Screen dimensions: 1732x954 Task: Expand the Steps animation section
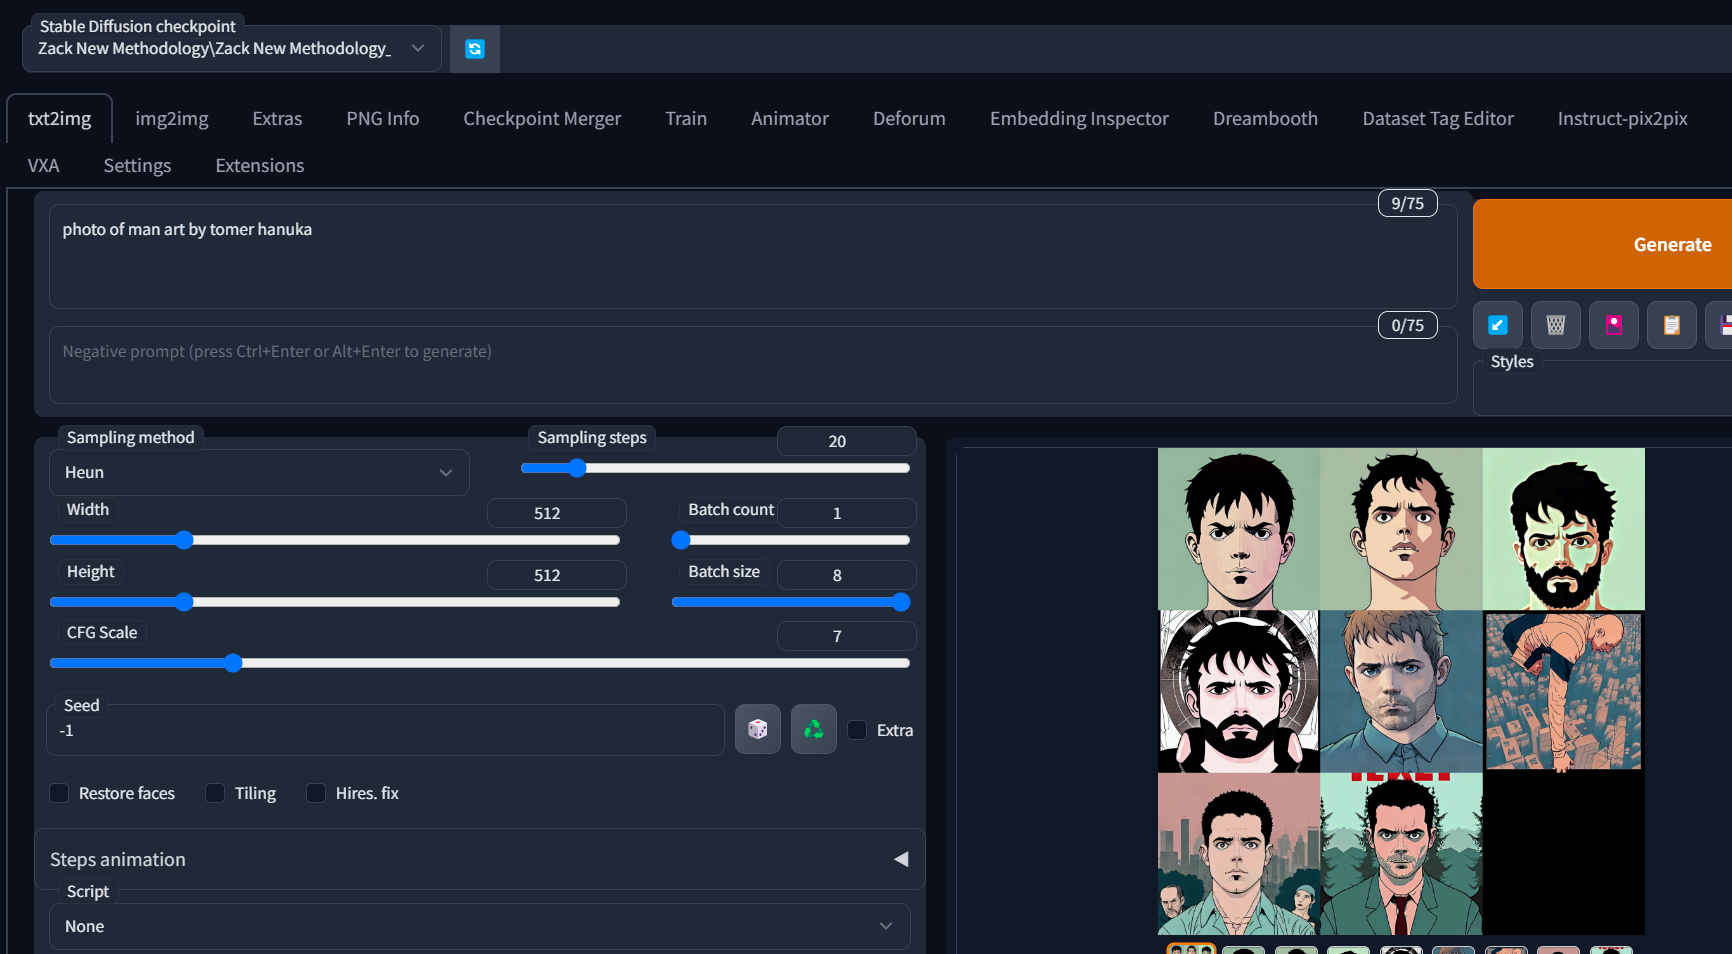pos(480,859)
